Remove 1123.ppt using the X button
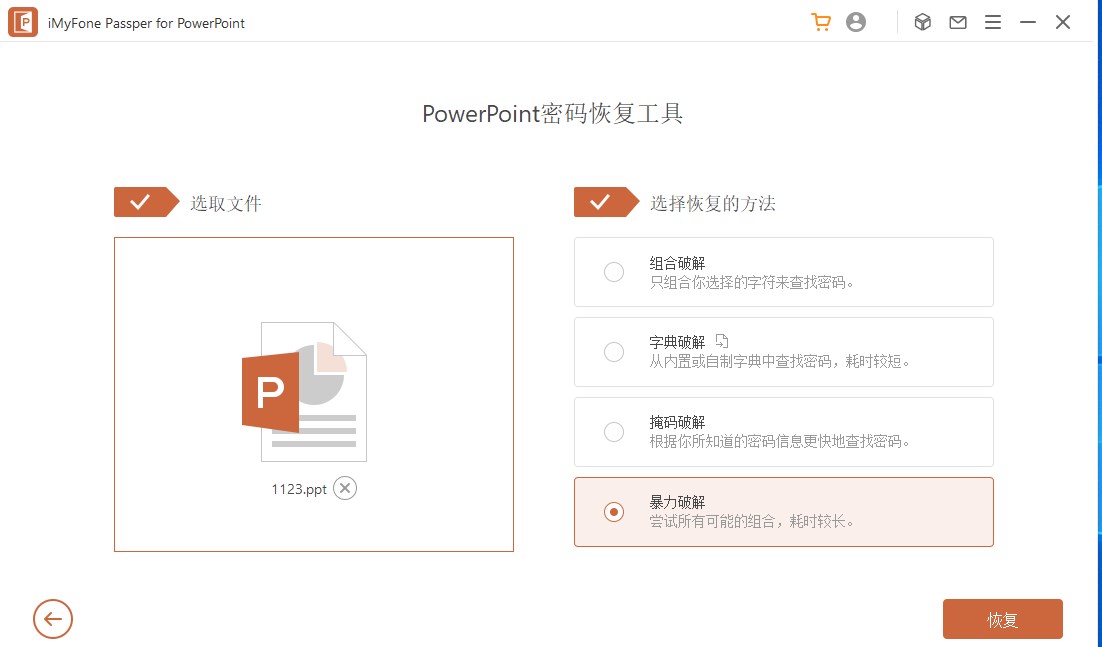Viewport: 1102px width, 647px height. click(x=344, y=488)
